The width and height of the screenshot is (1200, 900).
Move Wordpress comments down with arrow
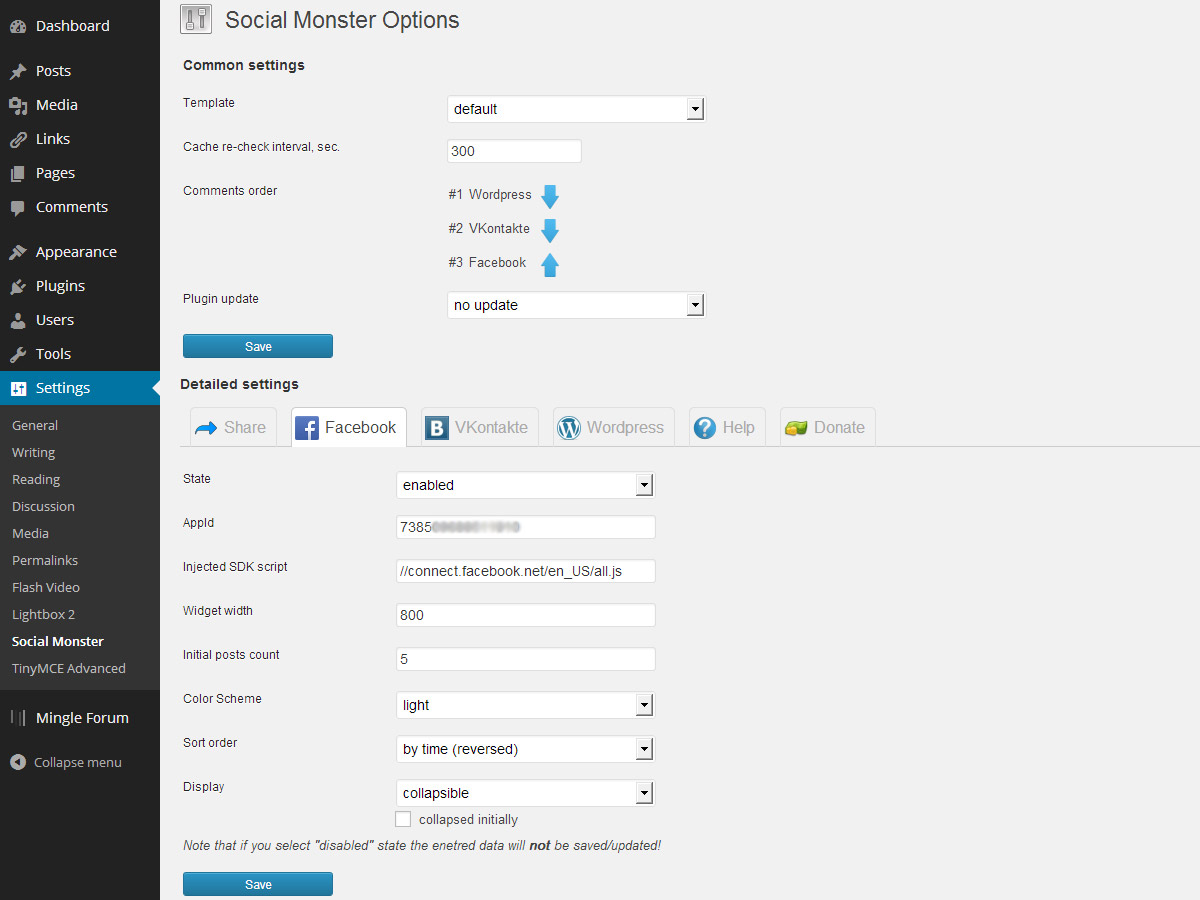(x=550, y=196)
